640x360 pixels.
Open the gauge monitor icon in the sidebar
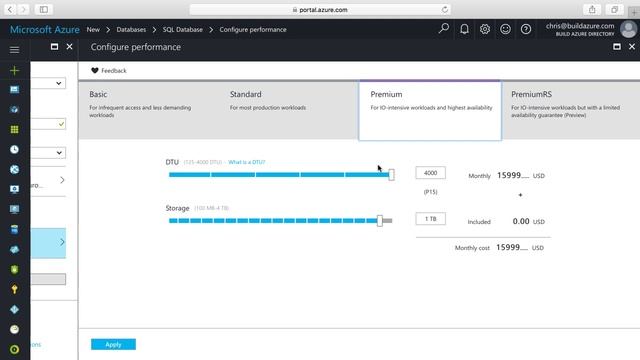[14, 329]
